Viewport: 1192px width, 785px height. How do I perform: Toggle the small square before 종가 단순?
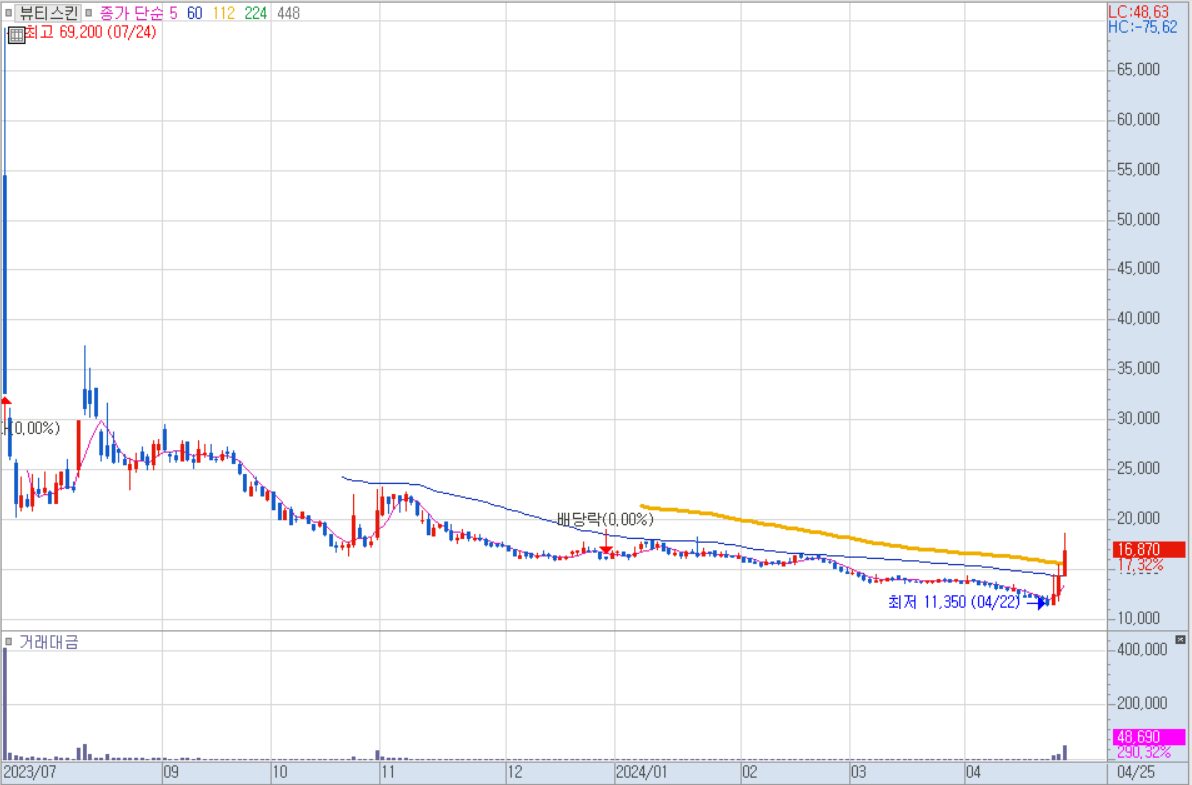point(89,13)
